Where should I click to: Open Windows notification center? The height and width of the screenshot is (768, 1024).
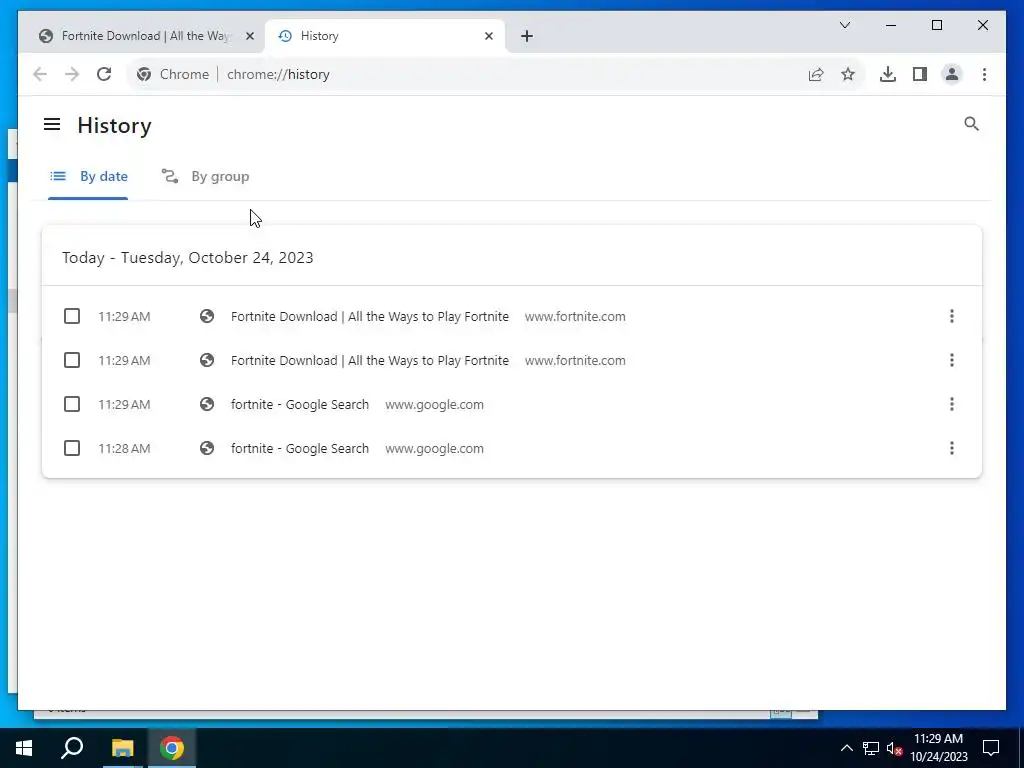click(991, 748)
